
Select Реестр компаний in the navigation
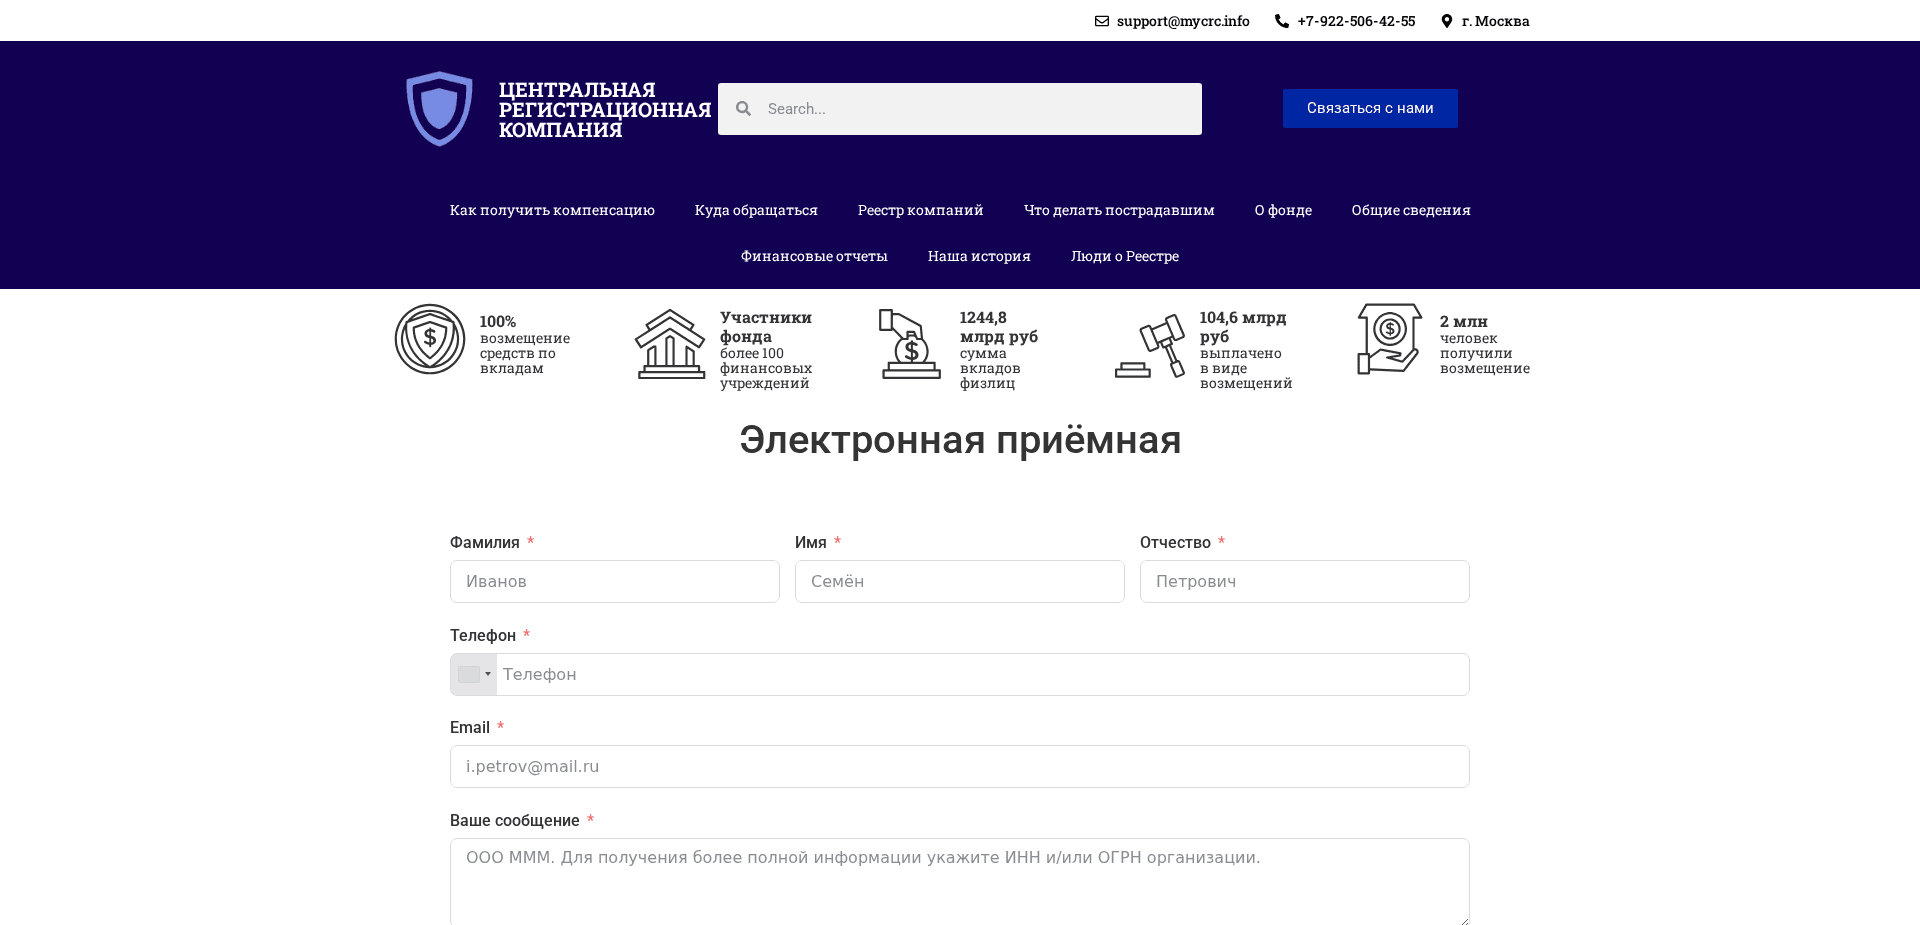pyautogui.click(x=919, y=210)
